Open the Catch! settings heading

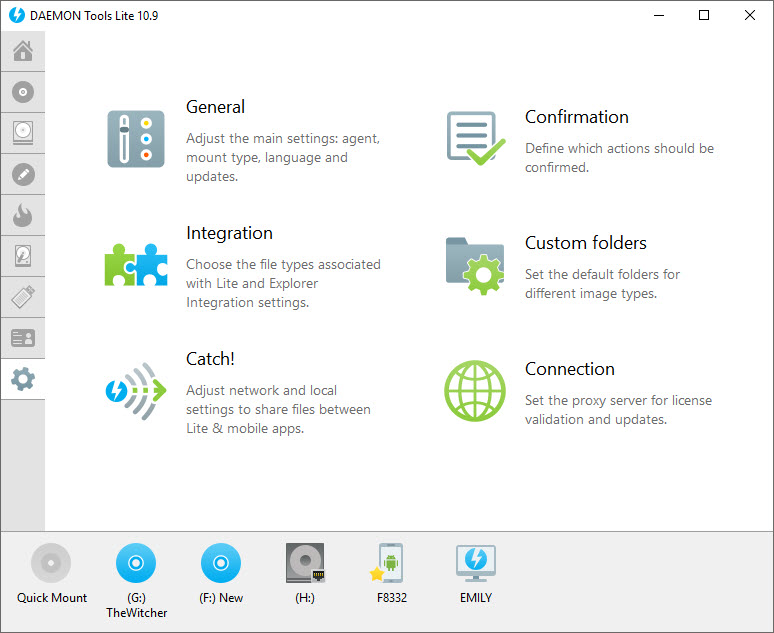[210, 358]
